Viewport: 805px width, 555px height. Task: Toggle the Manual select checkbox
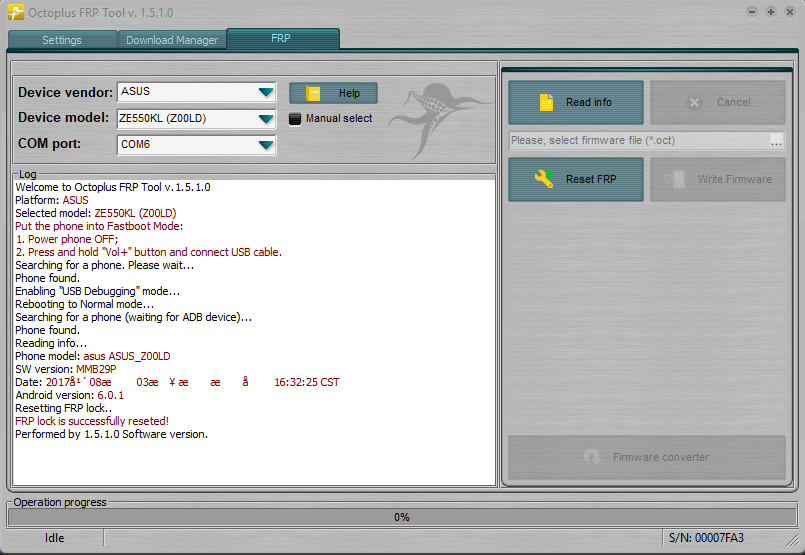pyautogui.click(x=295, y=119)
